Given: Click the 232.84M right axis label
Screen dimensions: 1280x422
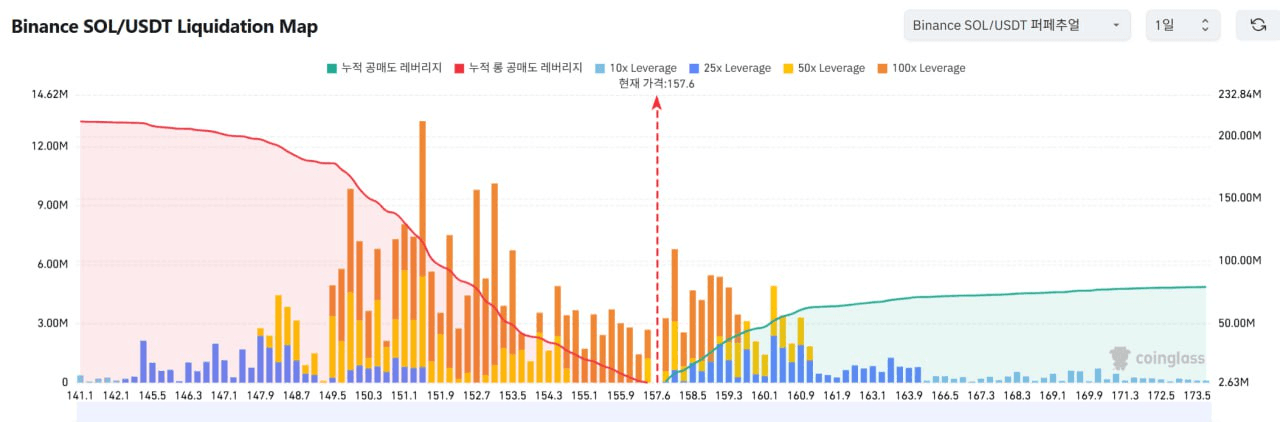Looking at the screenshot, I should 1241,94.
